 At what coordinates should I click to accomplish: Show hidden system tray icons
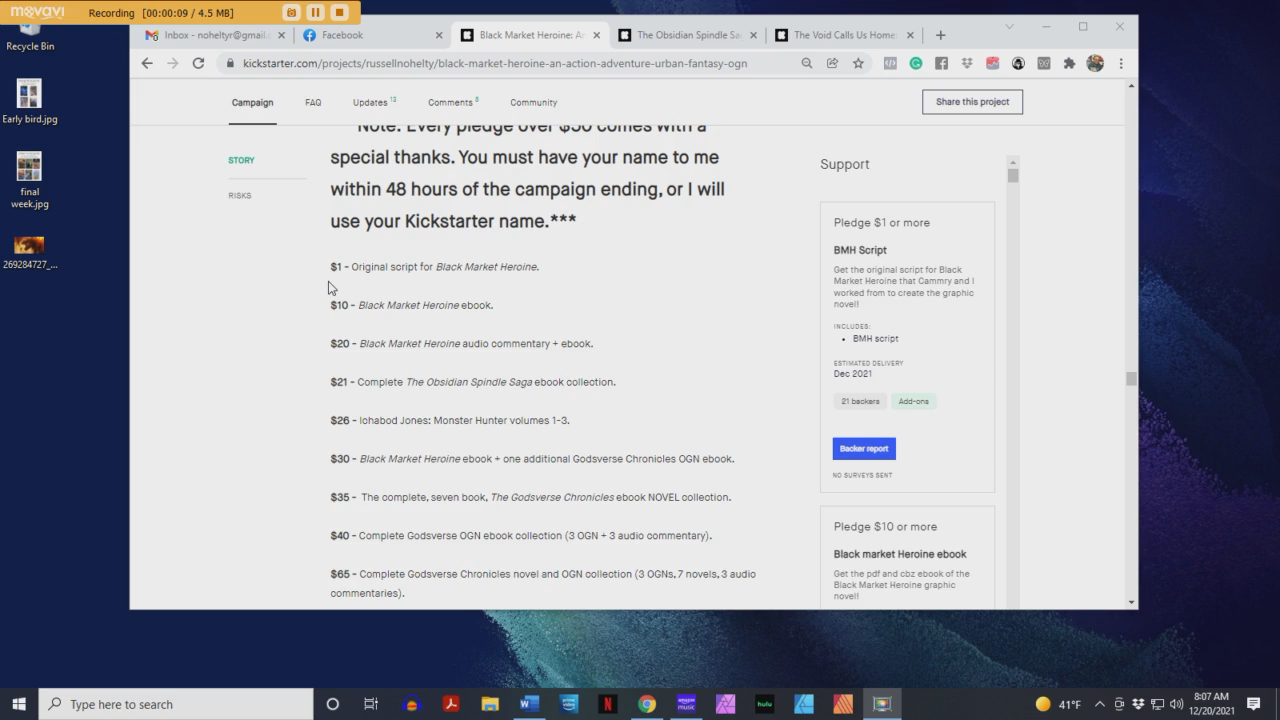coord(1099,704)
